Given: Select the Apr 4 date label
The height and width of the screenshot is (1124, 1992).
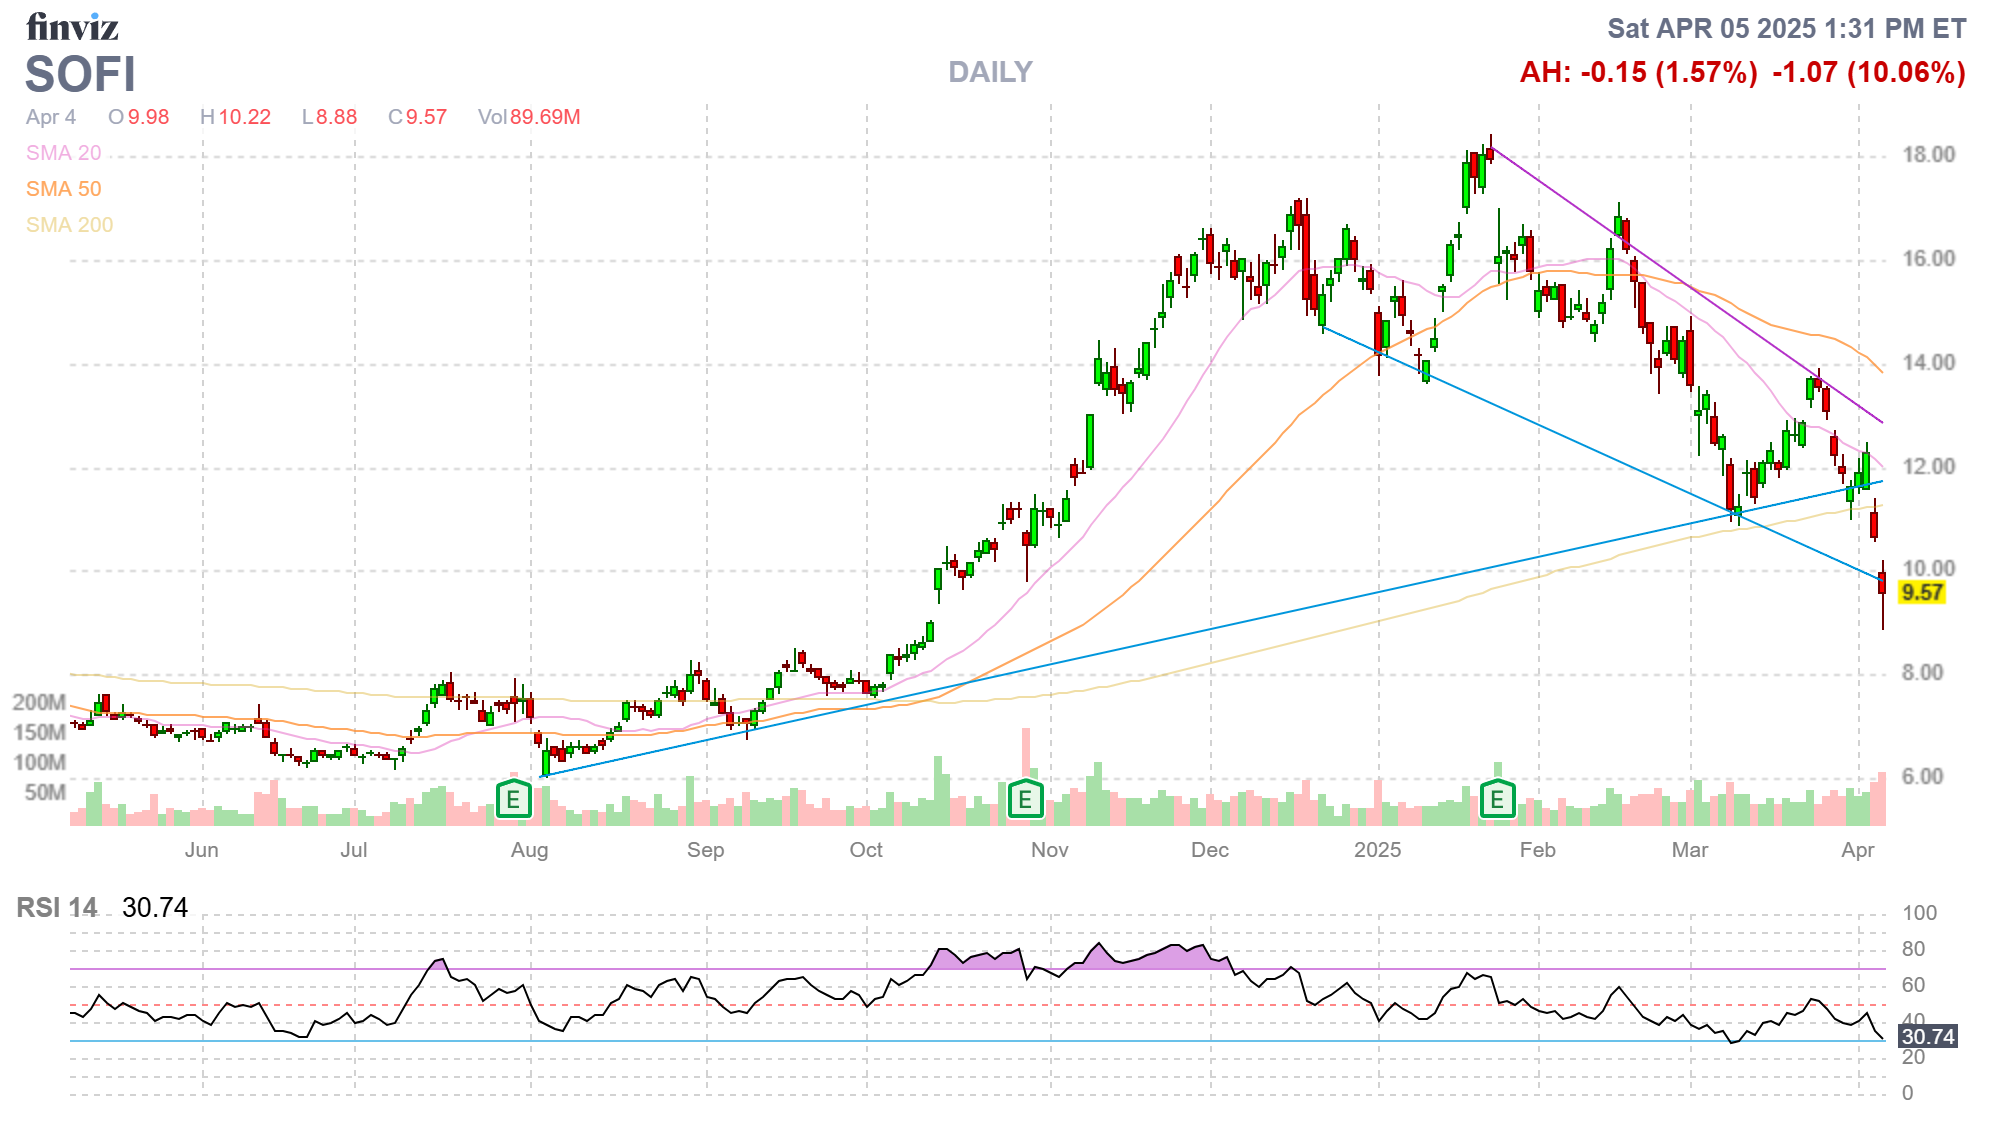Looking at the screenshot, I should [52, 117].
